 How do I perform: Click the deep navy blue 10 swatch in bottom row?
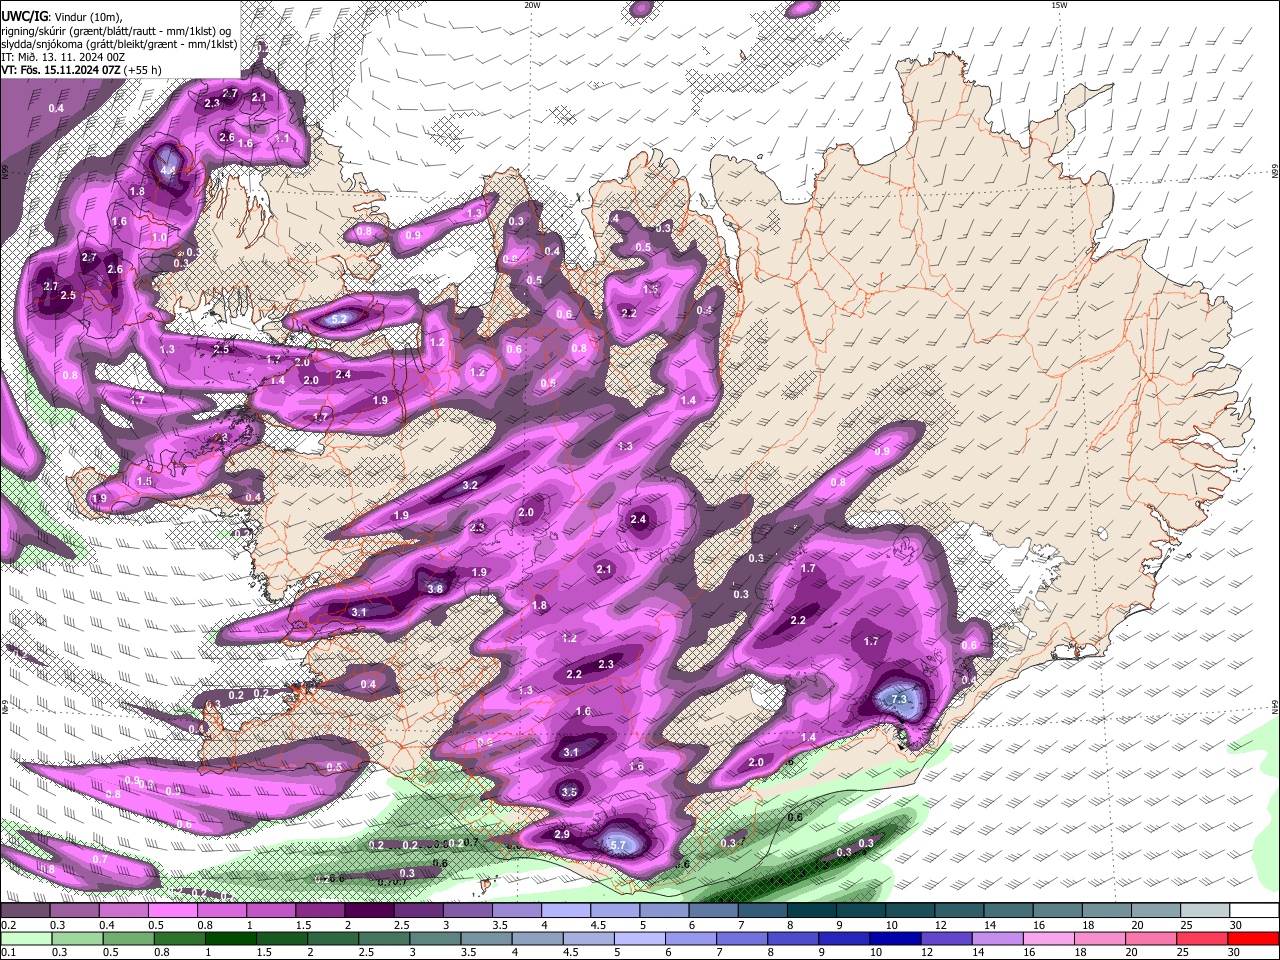[x=895, y=939]
